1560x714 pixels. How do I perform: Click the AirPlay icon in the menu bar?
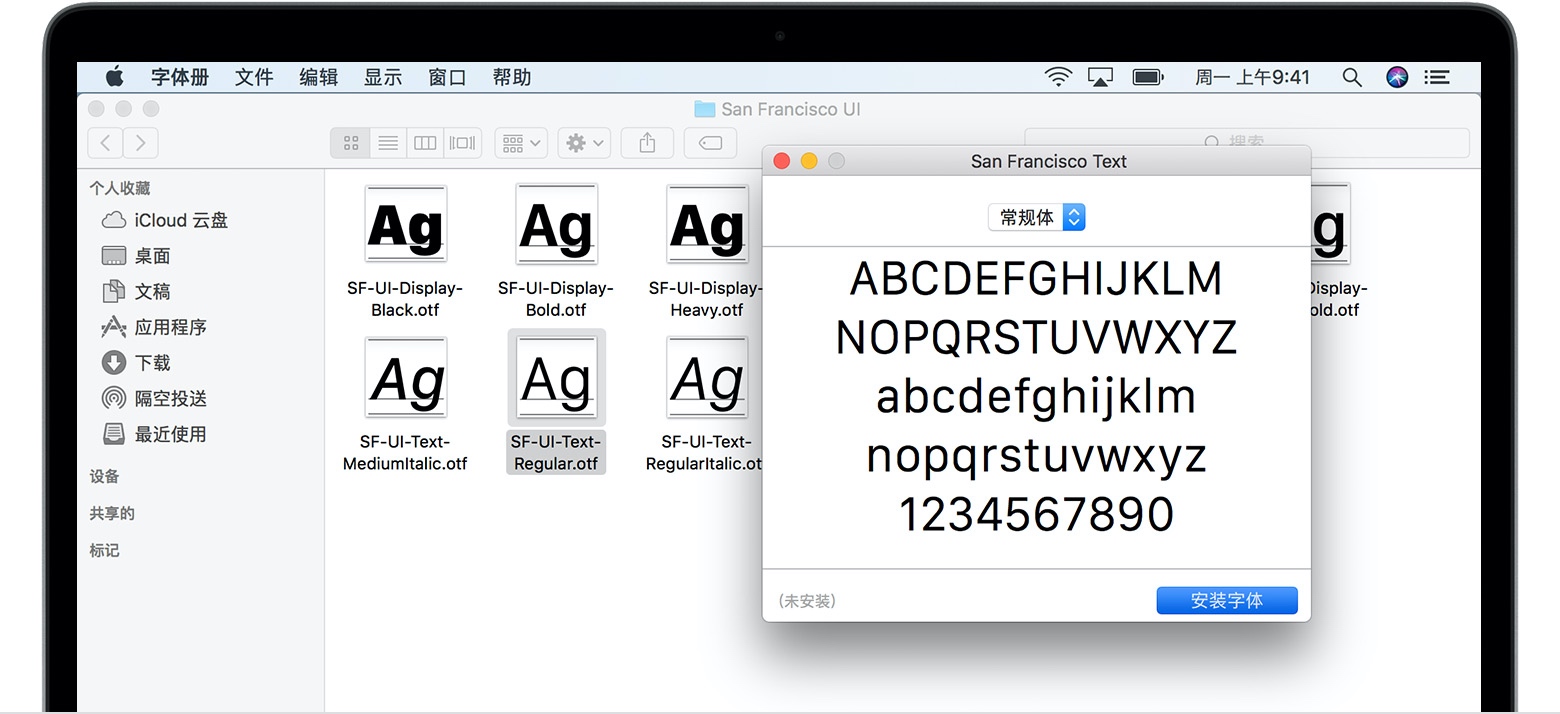(1100, 76)
